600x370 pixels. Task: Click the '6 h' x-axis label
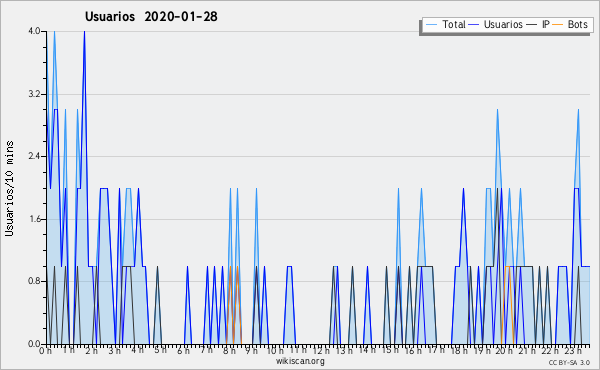183,351
